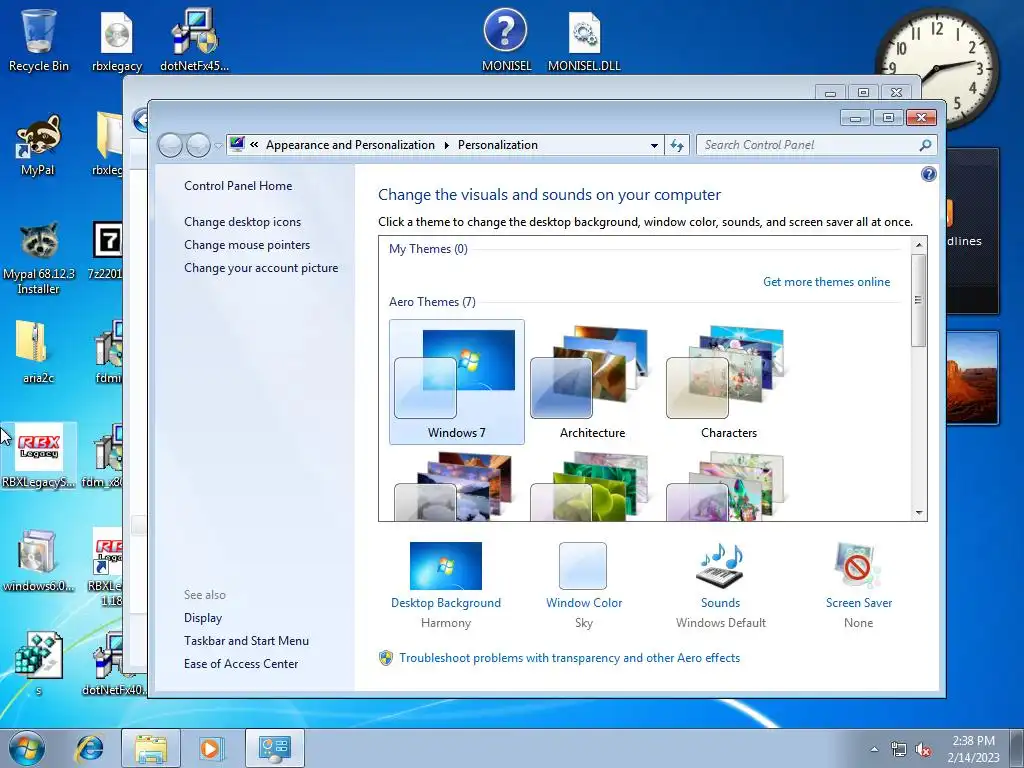Click Appearance and Personalization breadcrumb
Viewport: 1024px width, 768px height.
350,145
